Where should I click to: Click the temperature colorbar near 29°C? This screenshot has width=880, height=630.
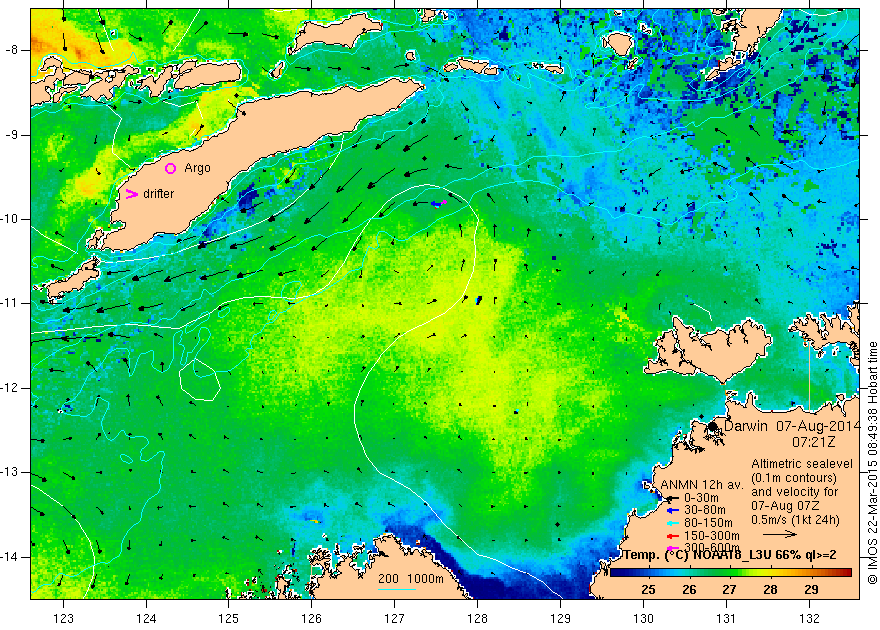point(811,572)
